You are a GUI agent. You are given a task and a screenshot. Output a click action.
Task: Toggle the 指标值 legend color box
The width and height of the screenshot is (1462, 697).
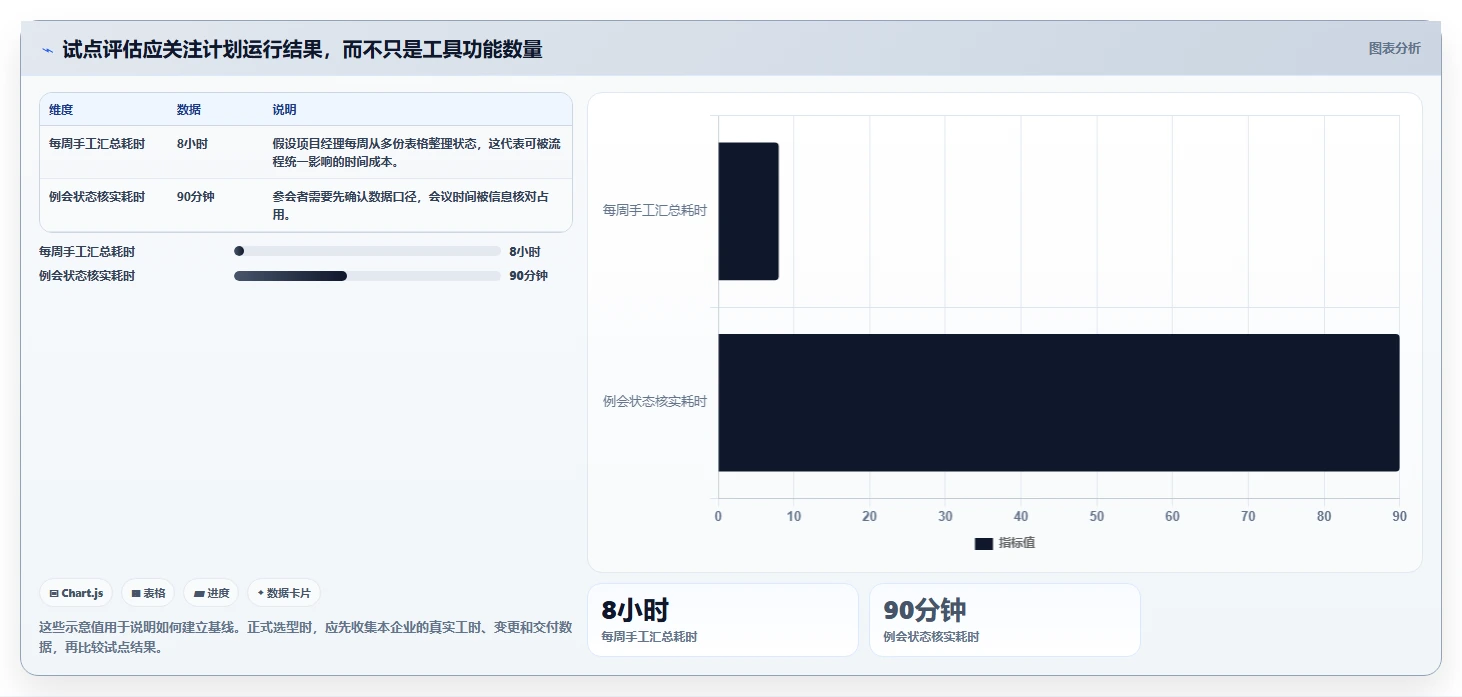pos(984,543)
